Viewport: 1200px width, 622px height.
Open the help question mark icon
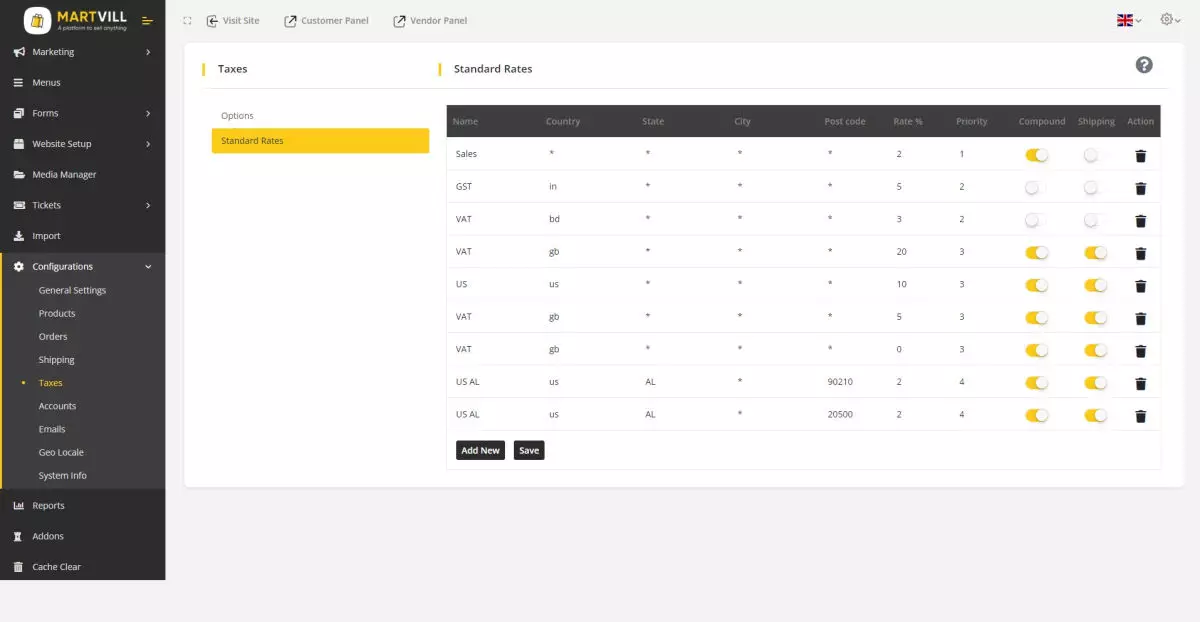point(1144,65)
